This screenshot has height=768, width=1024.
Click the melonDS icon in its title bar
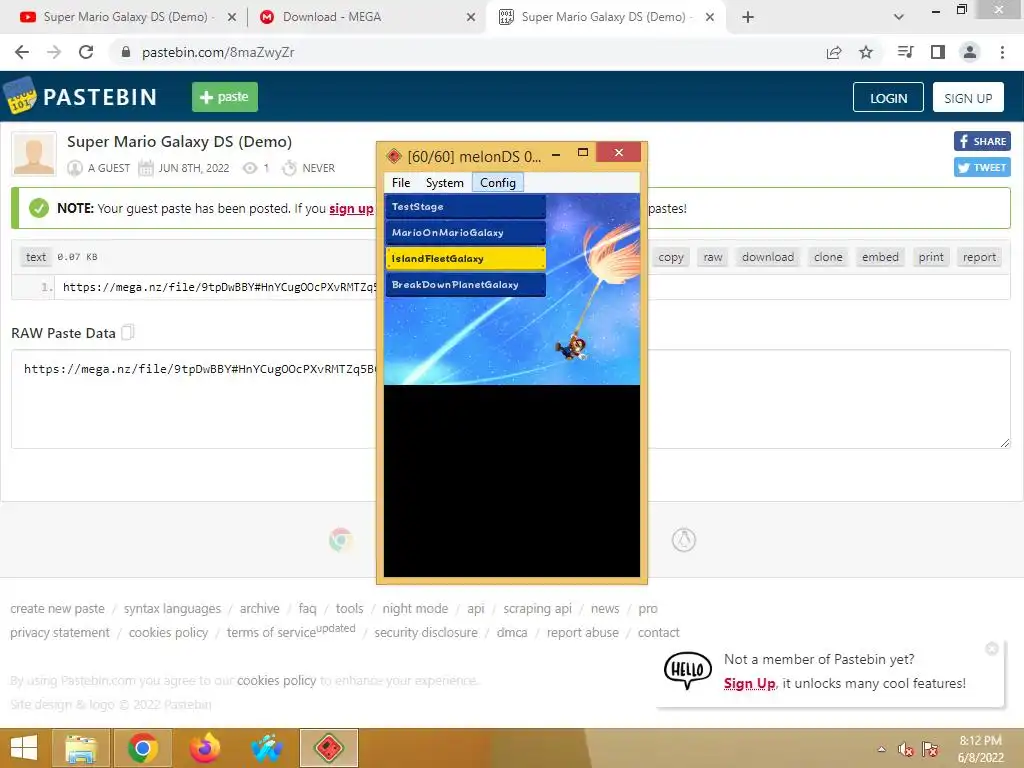pyautogui.click(x=394, y=156)
